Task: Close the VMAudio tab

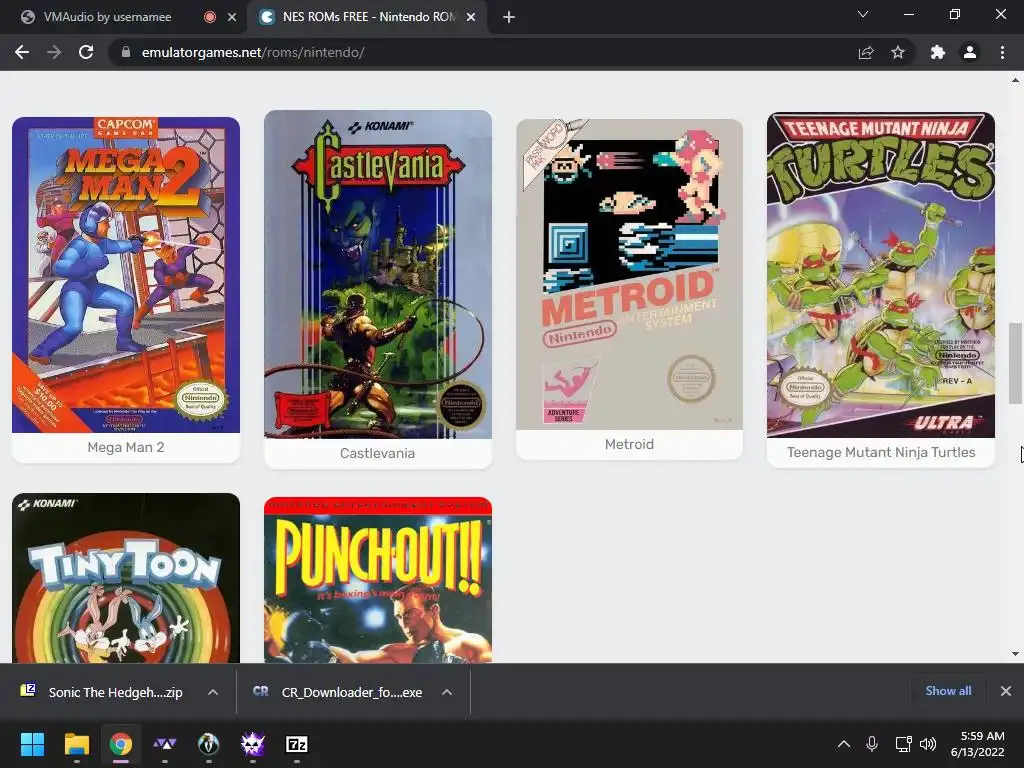Action: point(232,18)
